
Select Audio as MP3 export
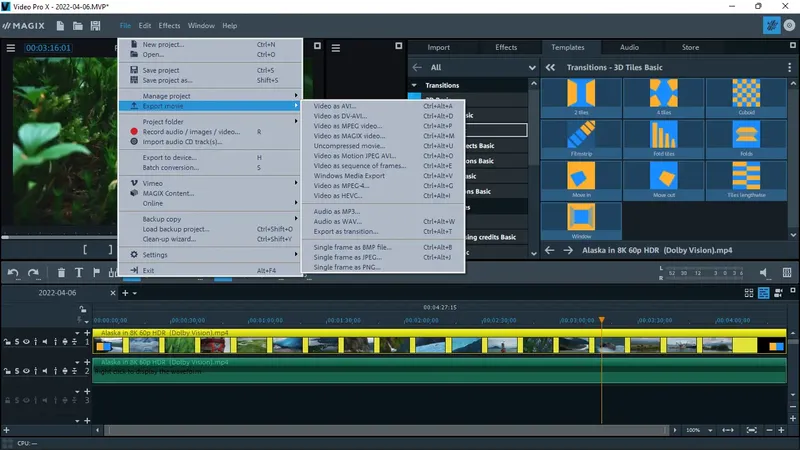point(384,211)
